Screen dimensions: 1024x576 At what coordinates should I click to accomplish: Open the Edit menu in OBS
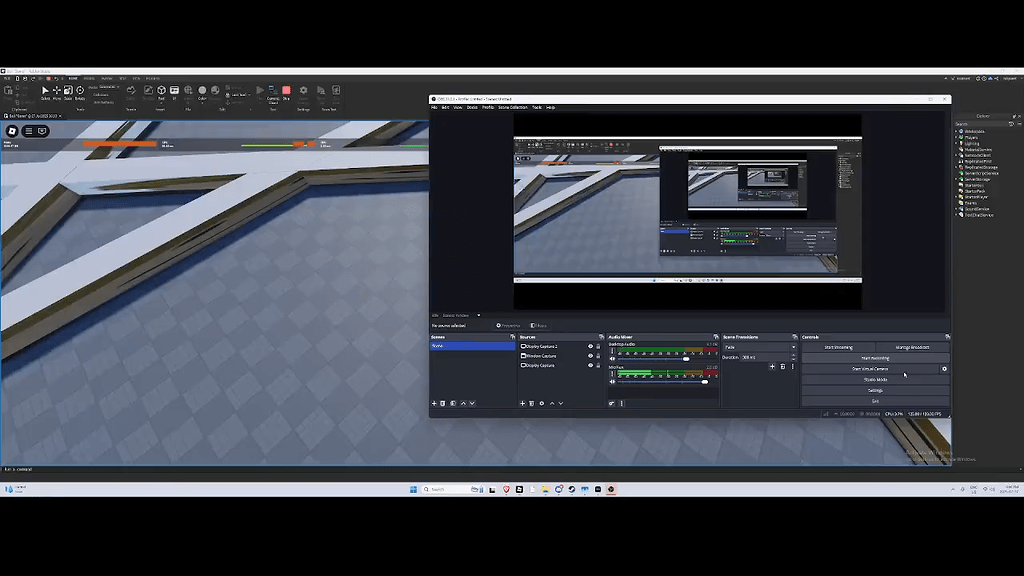coord(445,108)
